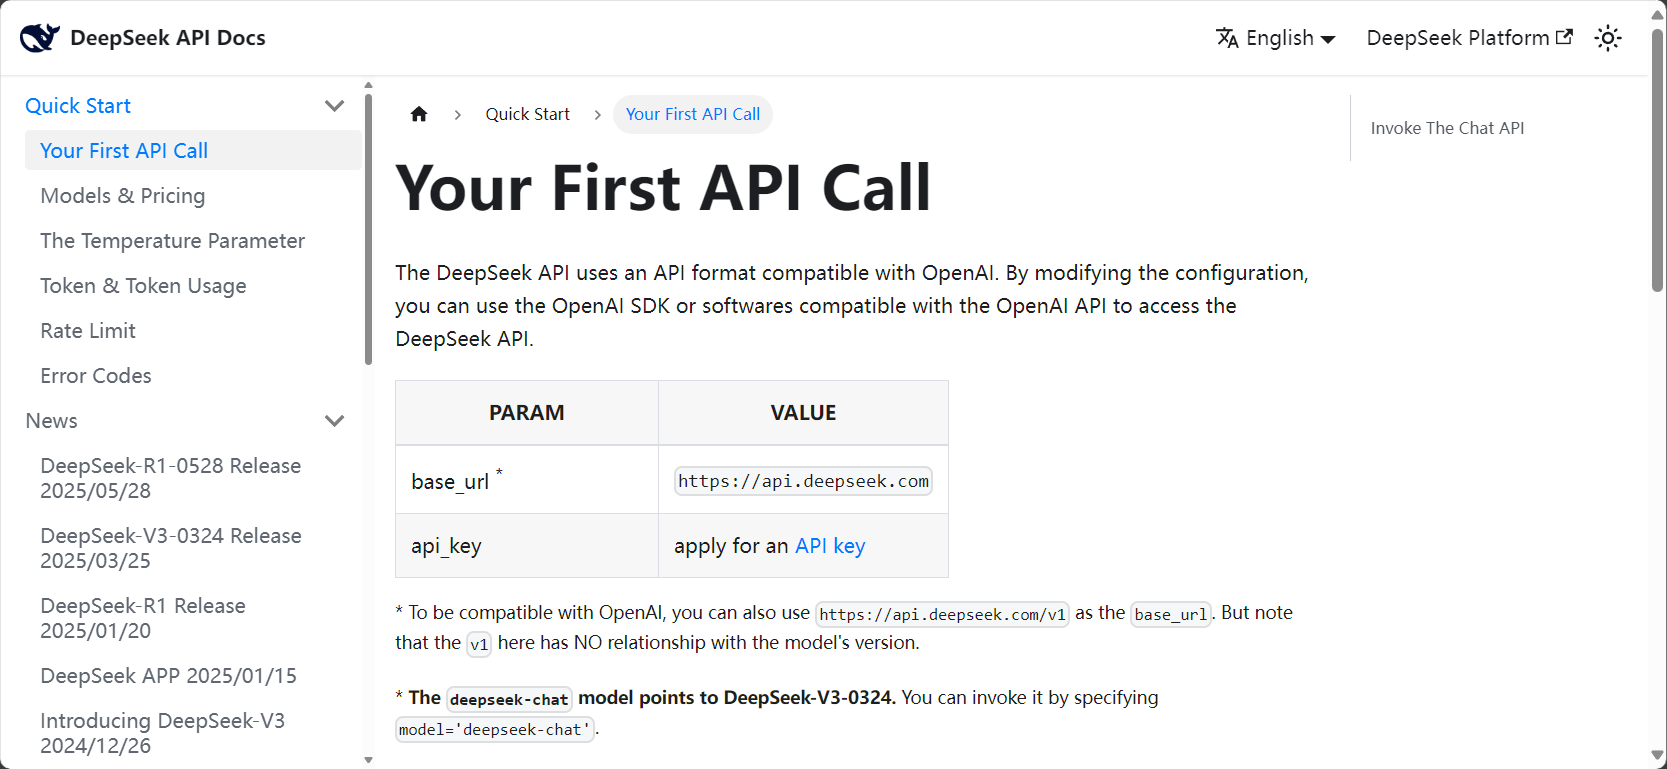Follow the API key link in table
1667x769 pixels.
coord(830,546)
